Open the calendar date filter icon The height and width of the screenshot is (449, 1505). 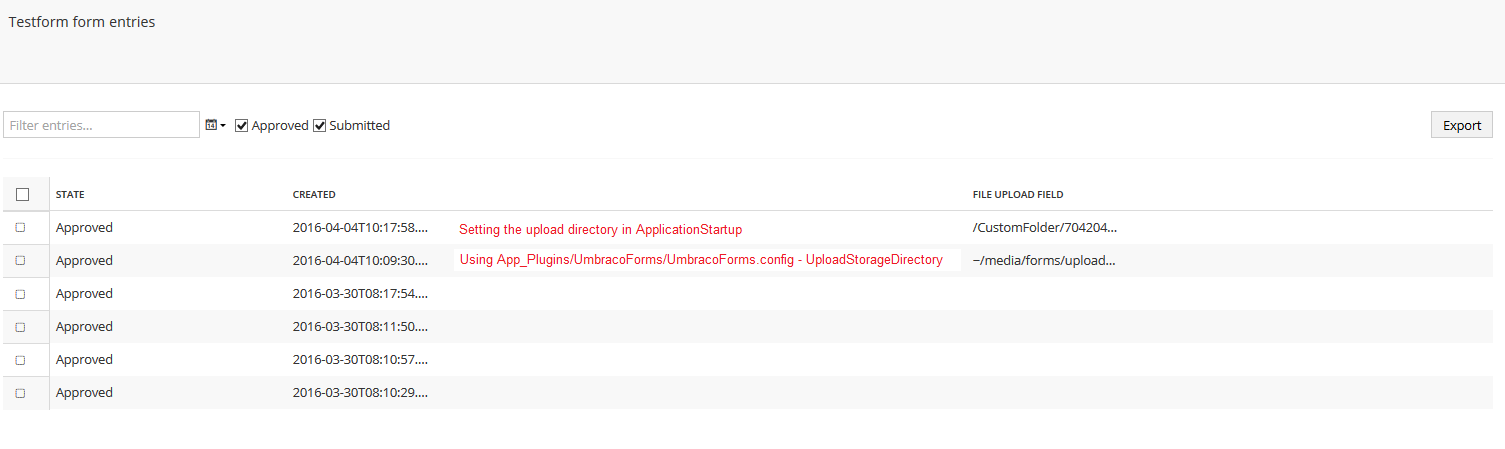pyautogui.click(x=211, y=125)
